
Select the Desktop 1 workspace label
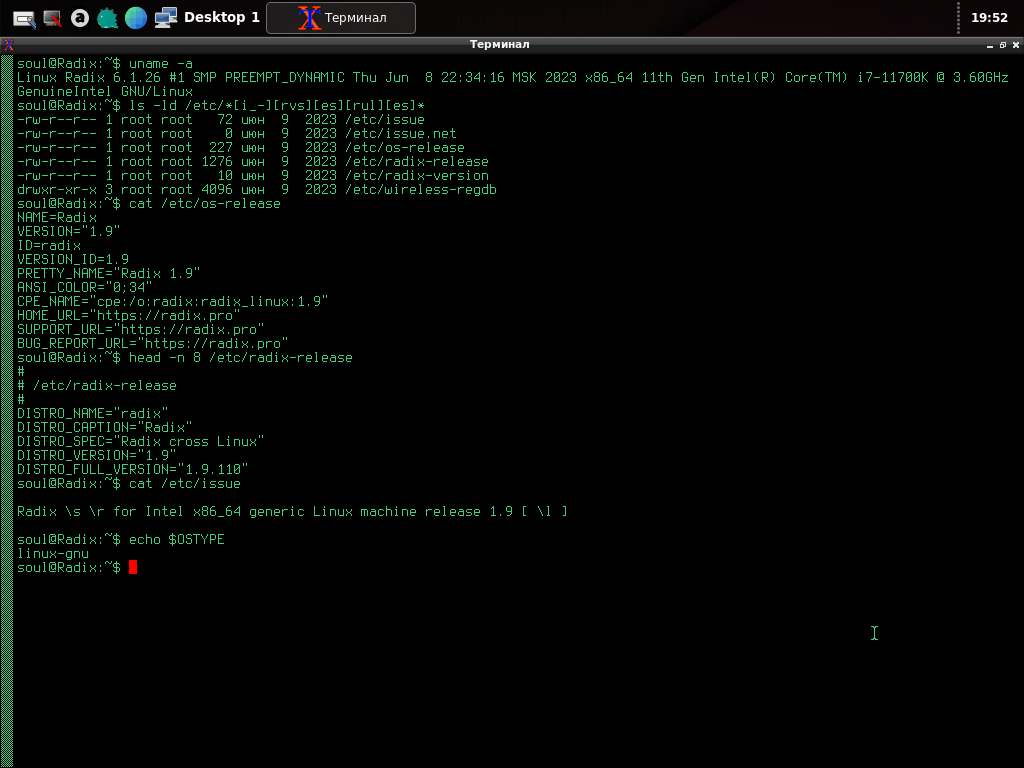[221, 18]
